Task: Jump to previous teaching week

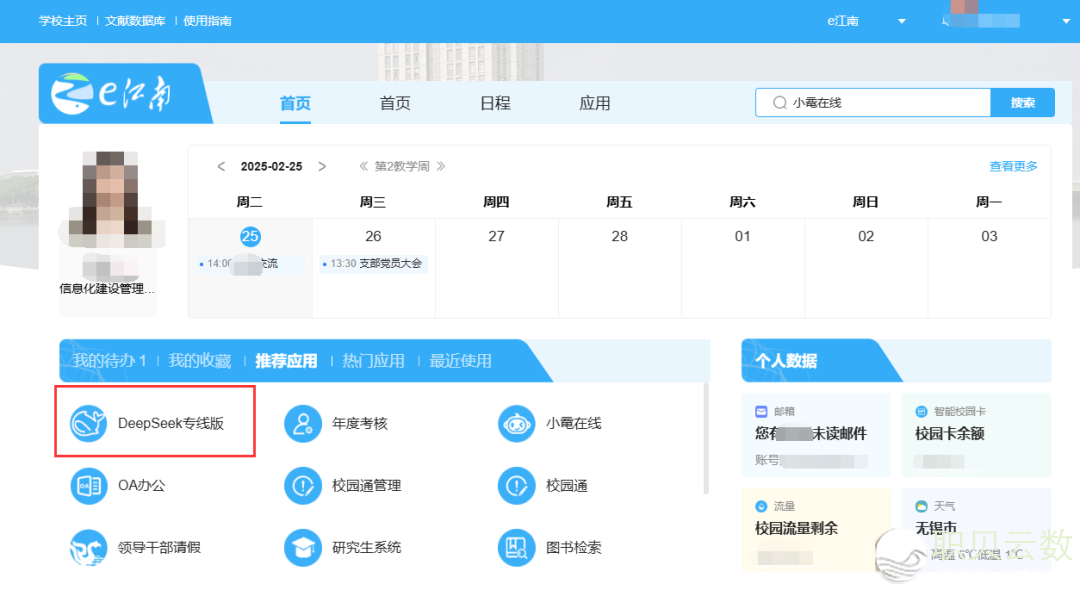Action: tap(364, 167)
